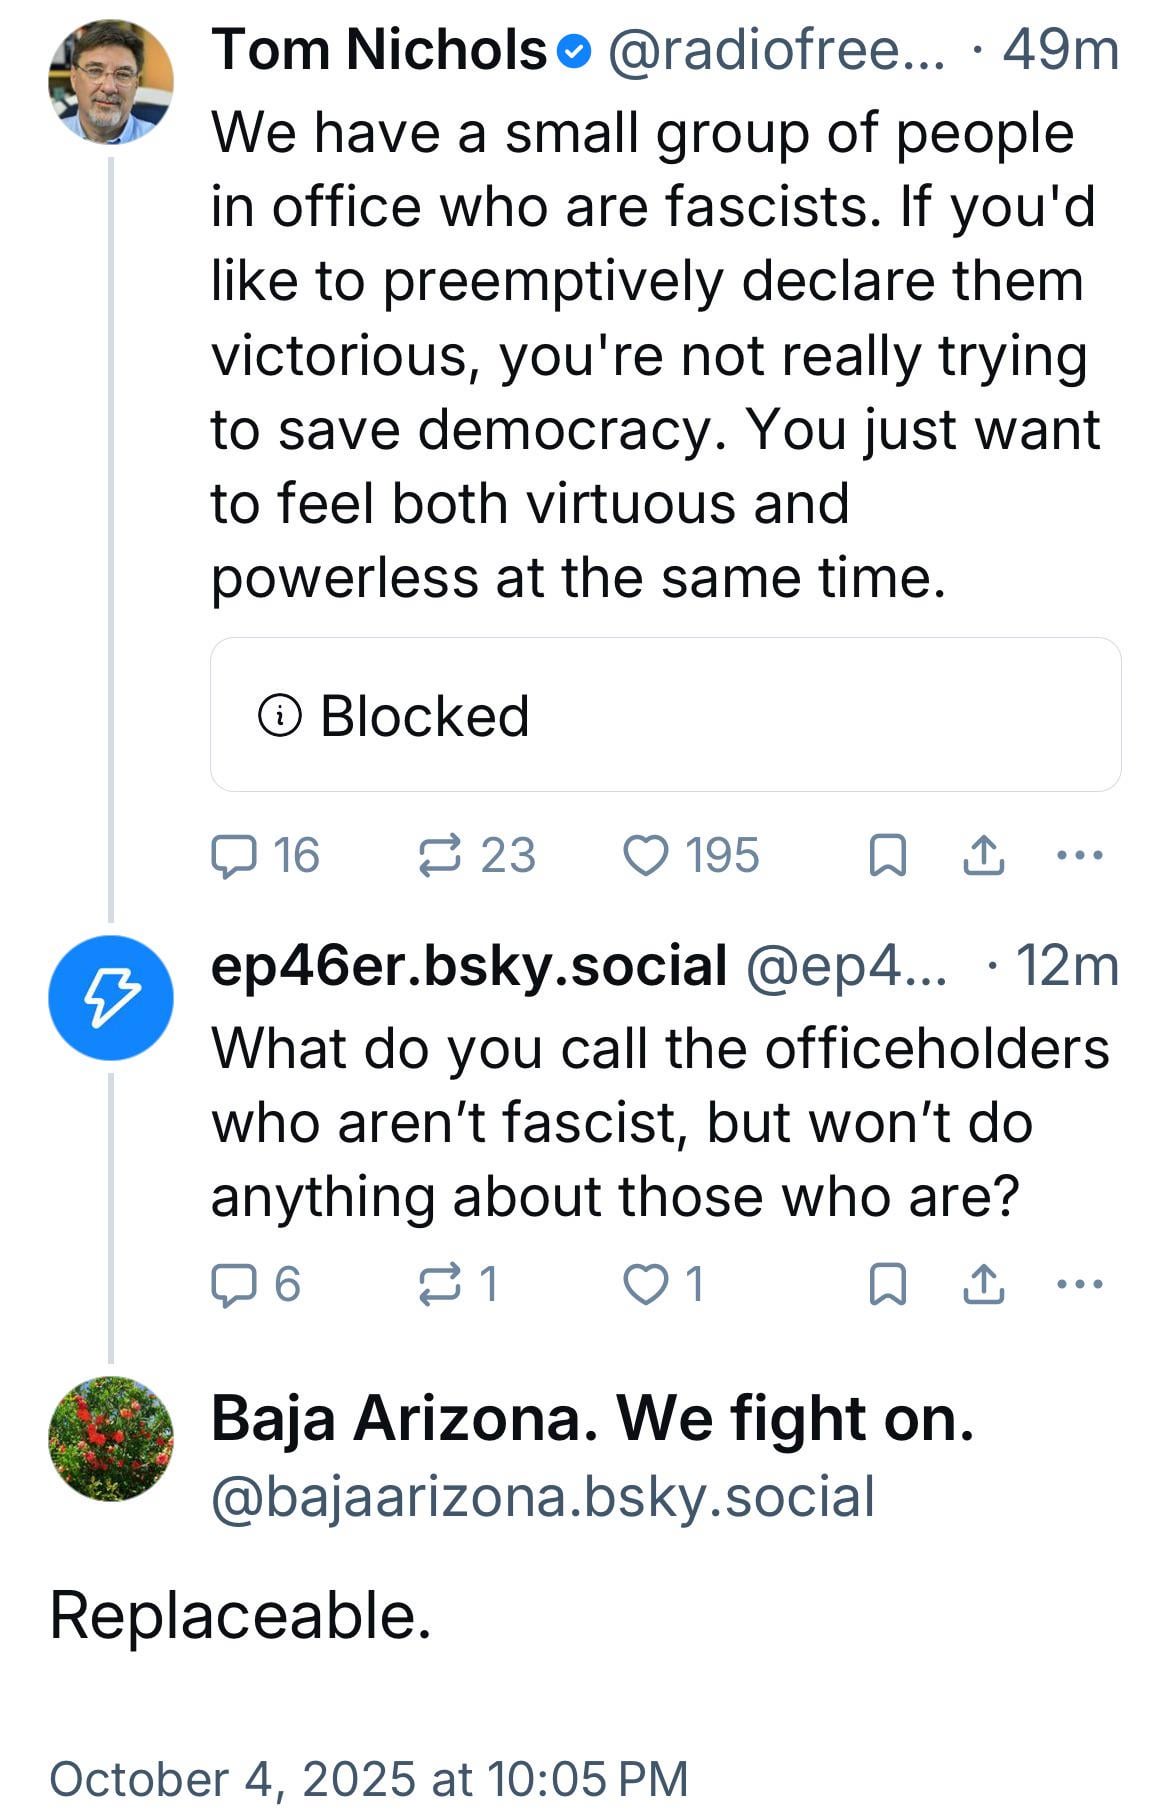
Task: Open more options on Tom Nichols' post
Action: point(1080,856)
